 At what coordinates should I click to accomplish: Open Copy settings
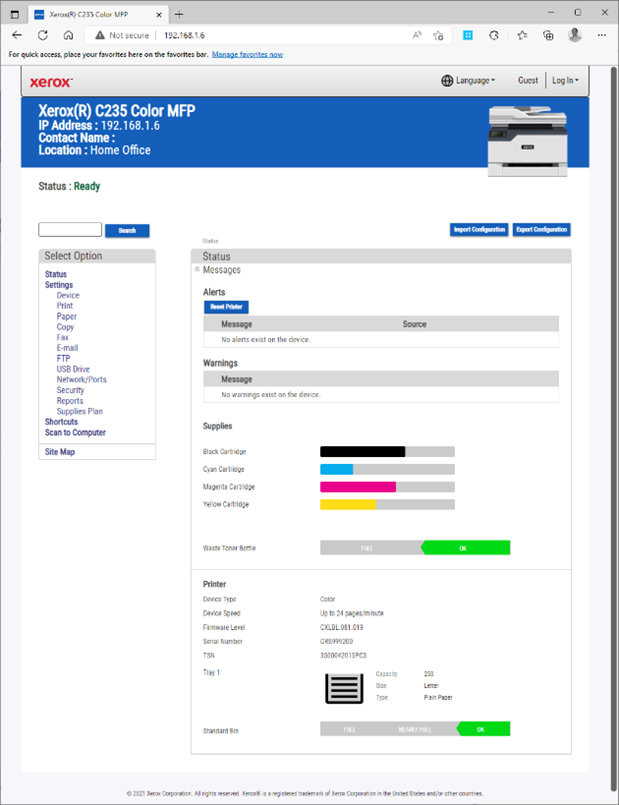65,327
